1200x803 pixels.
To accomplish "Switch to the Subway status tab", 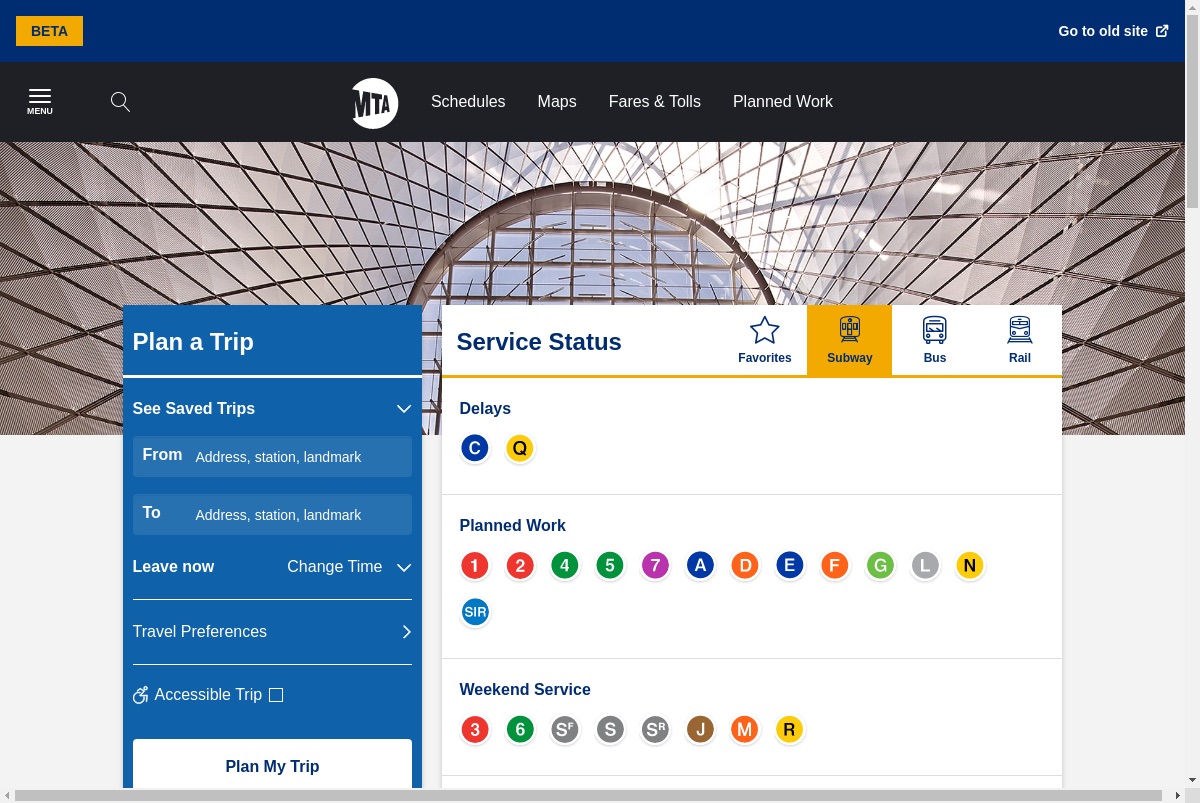I will pos(850,340).
